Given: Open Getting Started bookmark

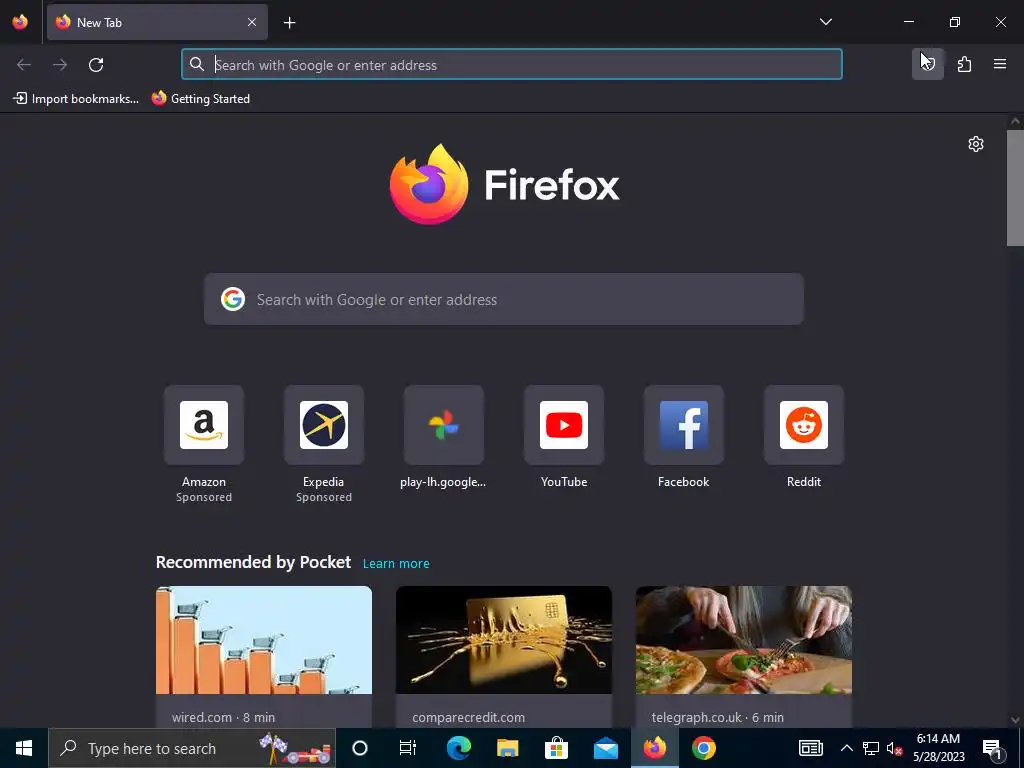Looking at the screenshot, I should [x=200, y=99].
